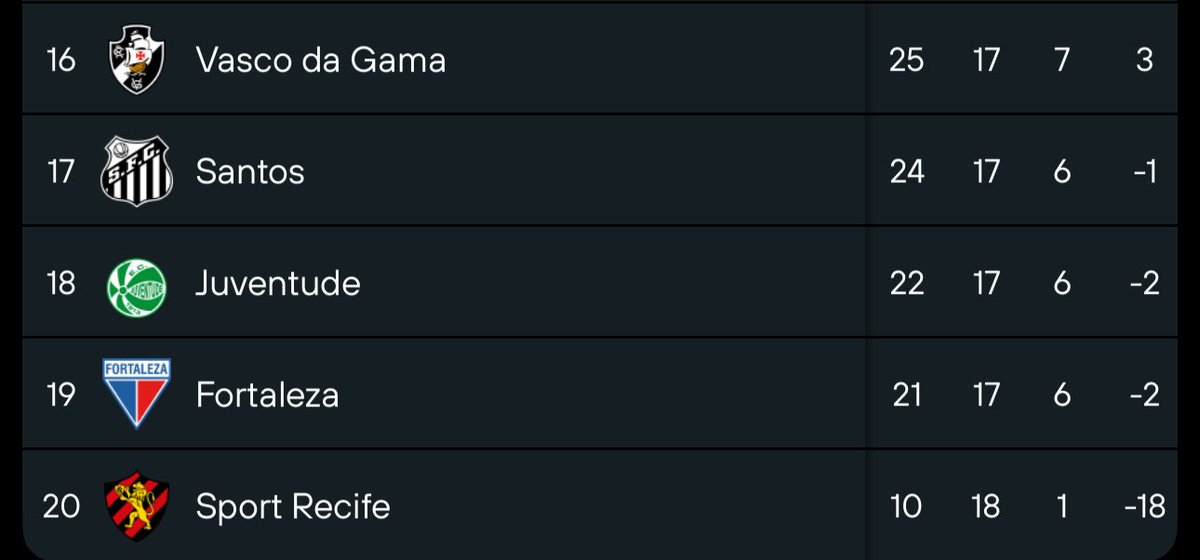The image size is (1200, 560).
Task: Open the Santos team name
Action: click(250, 172)
